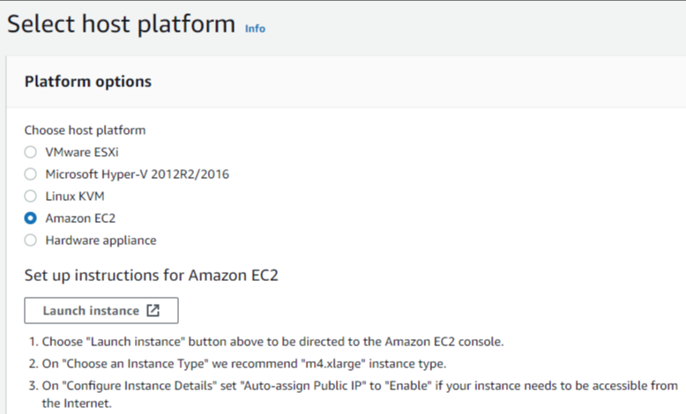Select the Amazon EC2 radio button
The width and height of the screenshot is (686, 414).
[x=31, y=218]
